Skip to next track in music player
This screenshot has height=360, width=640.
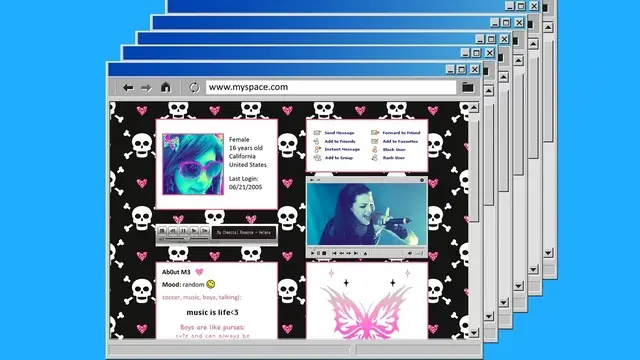coord(204,231)
